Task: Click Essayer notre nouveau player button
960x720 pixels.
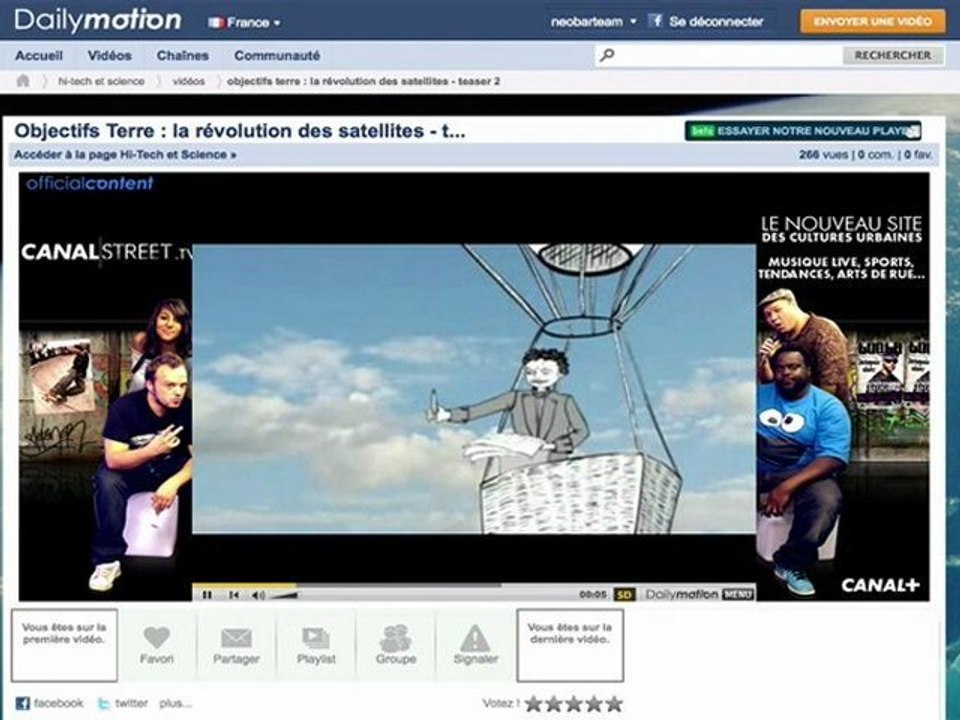Action: pyautogui.click(x=803, y=131)
